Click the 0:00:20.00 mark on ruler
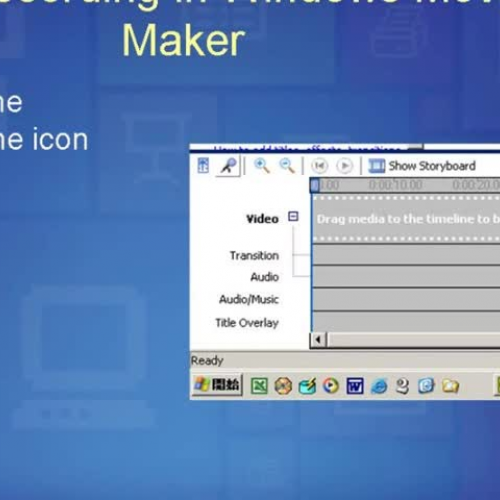Viewport: 500px width, 500px height. point(476,185)
